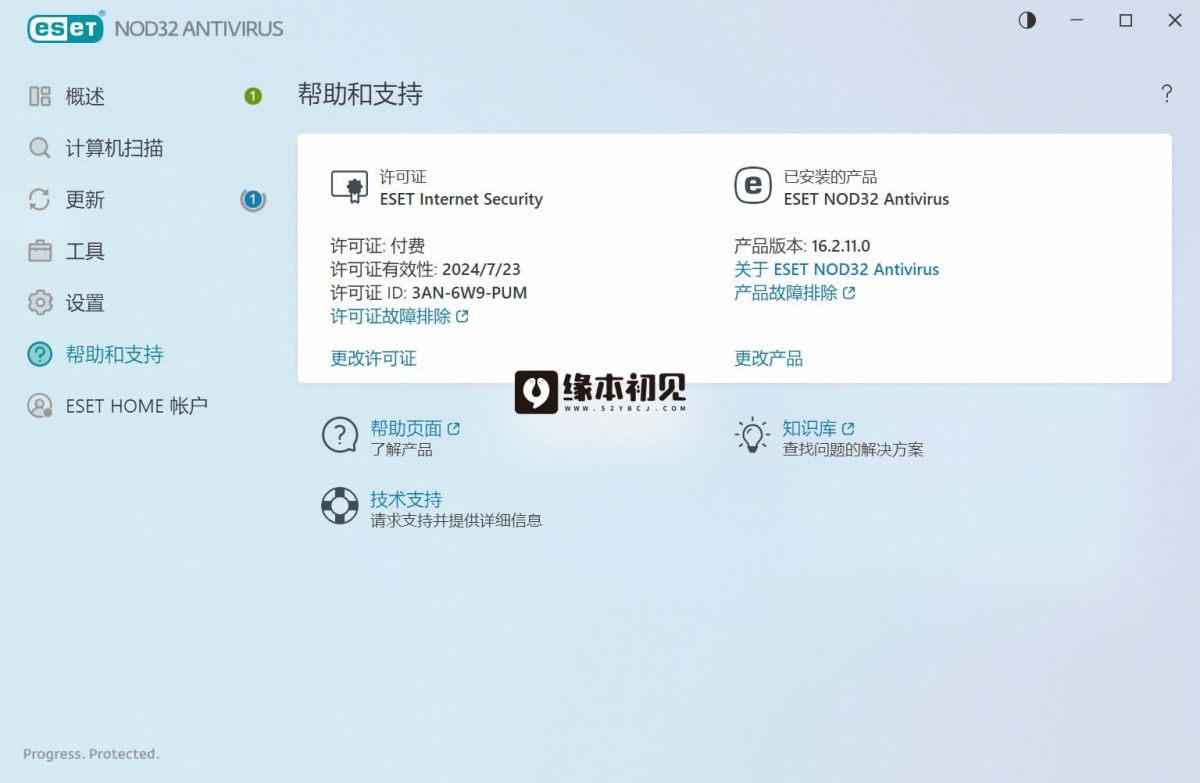Click the 许可证: 付费 line
Image resolution: width=1200 pixels, height=783 pixels.
(378, 245)
